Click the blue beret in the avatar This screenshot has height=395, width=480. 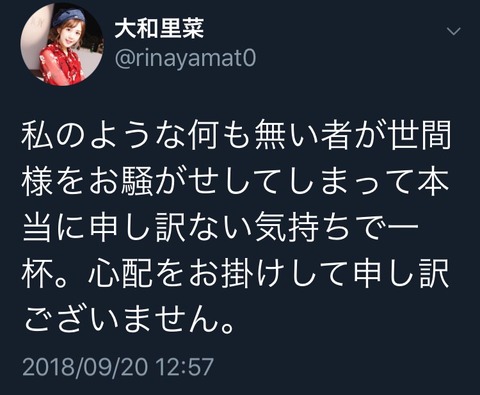(x=69, y=17)
